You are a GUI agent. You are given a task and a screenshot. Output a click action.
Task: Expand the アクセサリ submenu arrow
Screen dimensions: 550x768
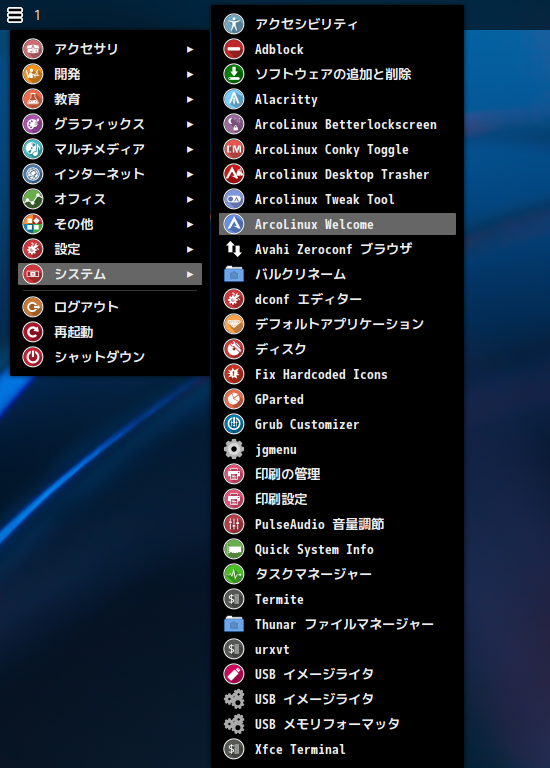[x=190, y=49]
